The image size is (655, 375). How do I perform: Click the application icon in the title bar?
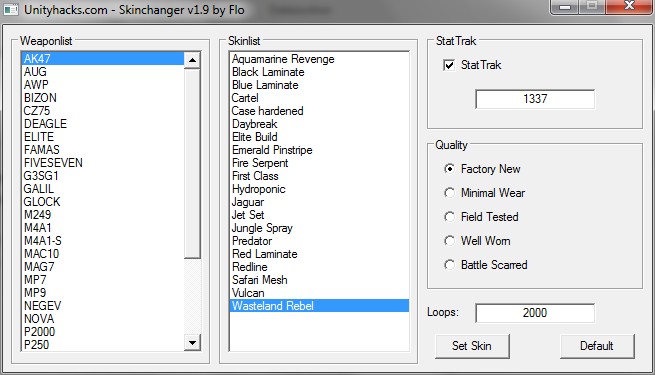pyautogui.click(x=11, y=9)
